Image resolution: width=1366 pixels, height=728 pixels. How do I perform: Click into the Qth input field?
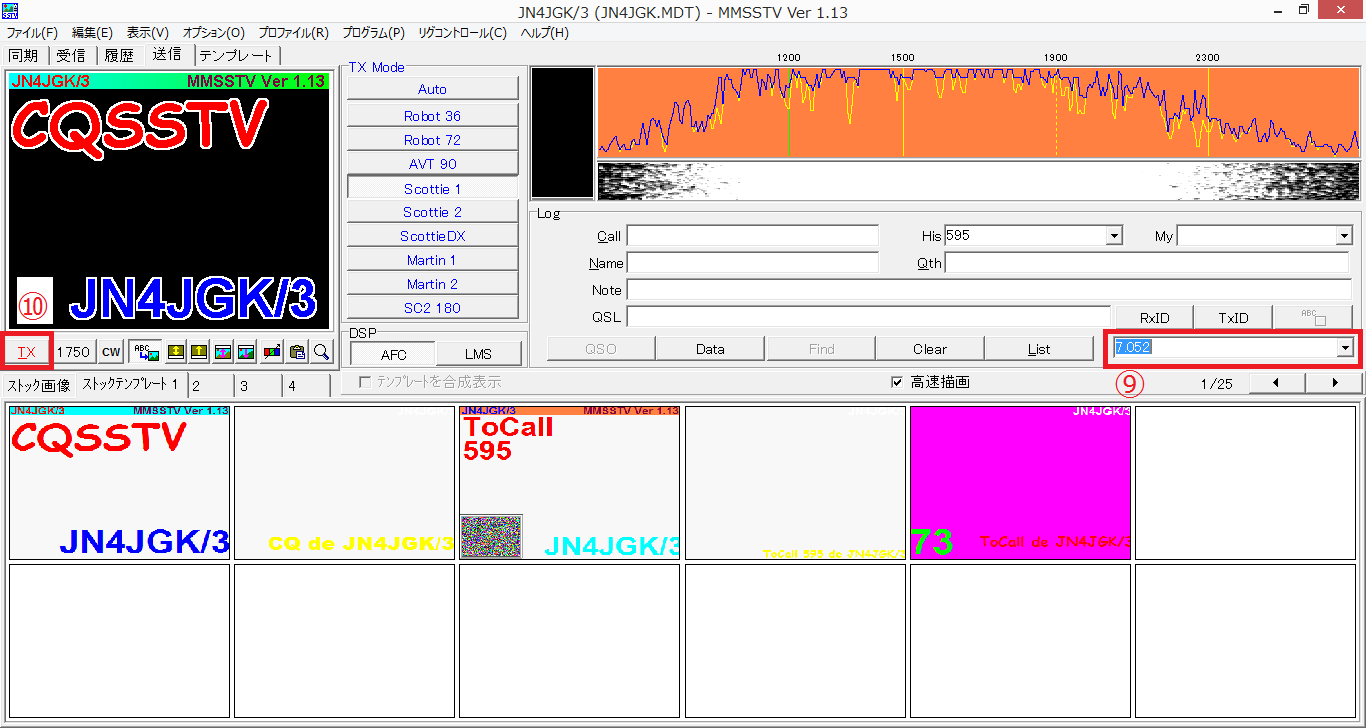(1147, 263)
